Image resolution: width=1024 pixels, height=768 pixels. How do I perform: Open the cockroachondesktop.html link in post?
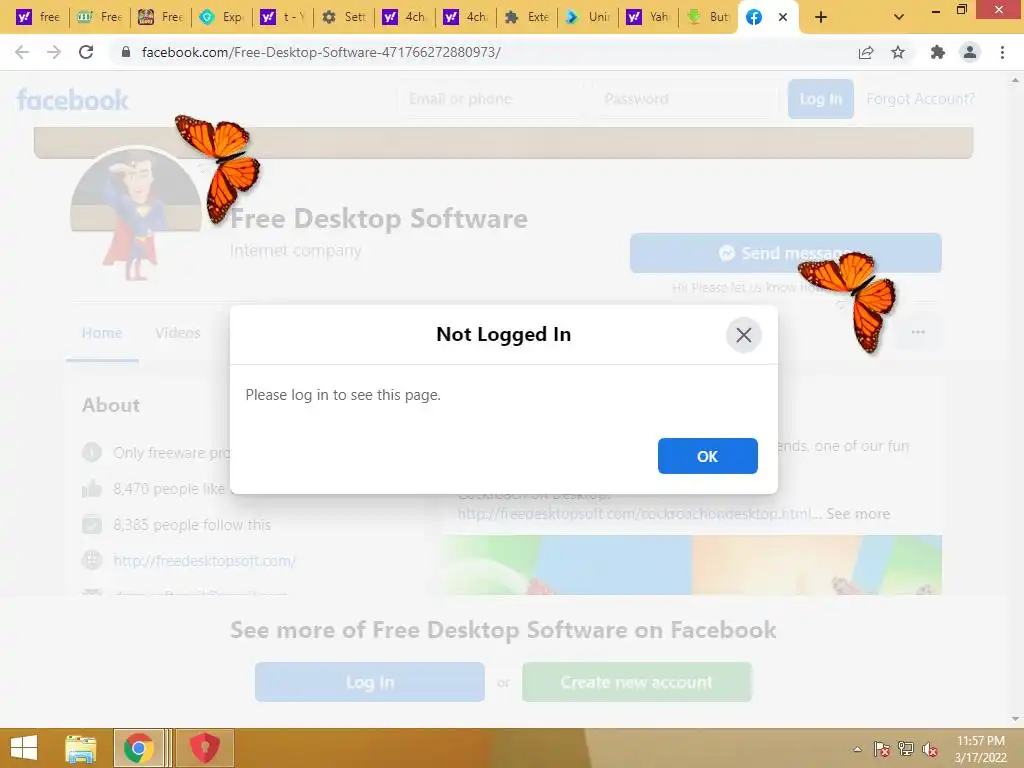[639, 514]
